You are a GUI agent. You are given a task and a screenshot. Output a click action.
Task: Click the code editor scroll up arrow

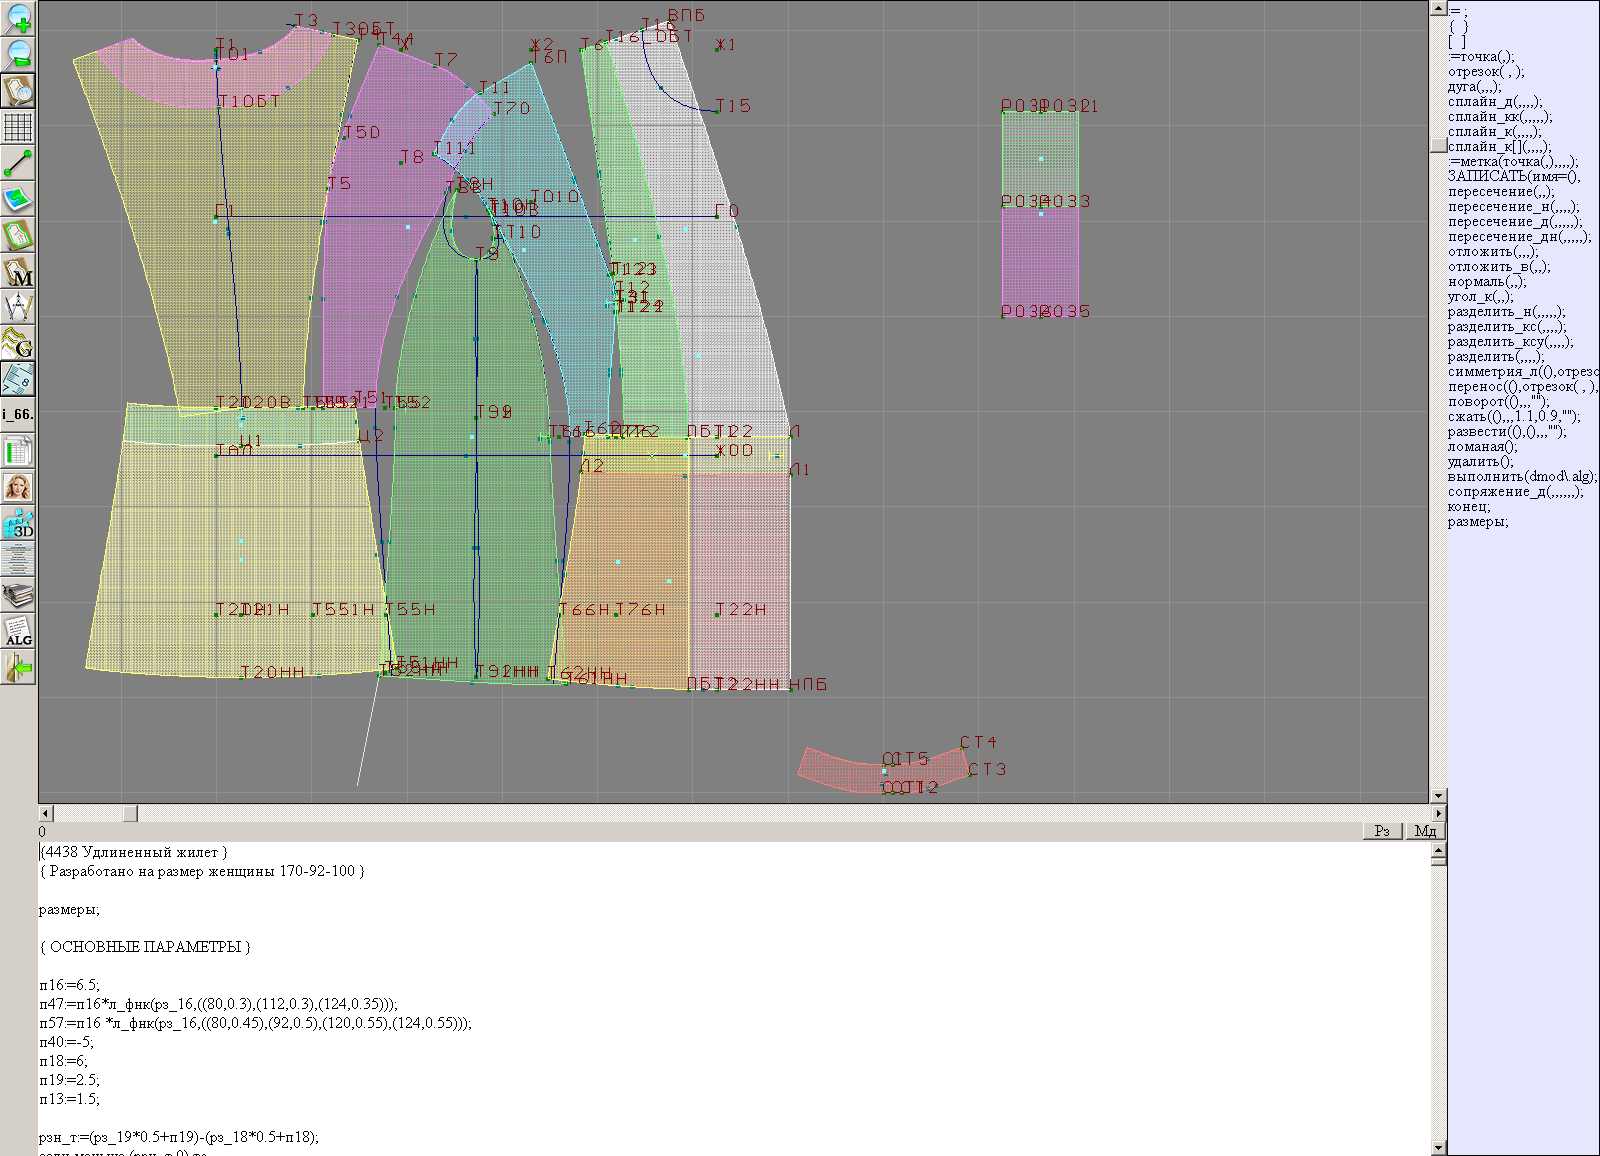tap(1438, 851)
